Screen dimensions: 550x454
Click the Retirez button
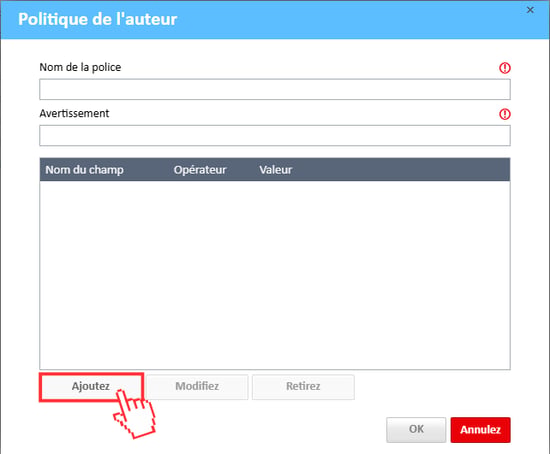pos(303,387)
